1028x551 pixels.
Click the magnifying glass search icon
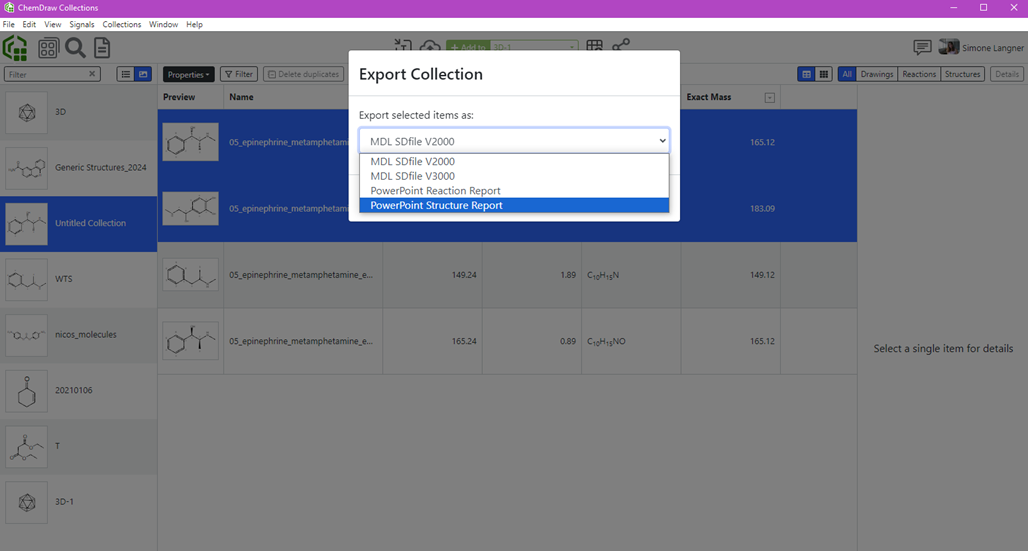(75, 48)
